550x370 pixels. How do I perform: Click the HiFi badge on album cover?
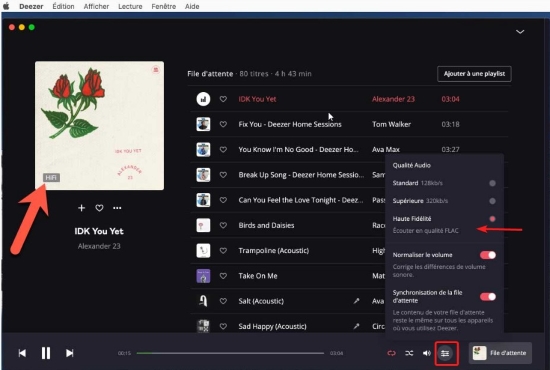click(51, 177)
